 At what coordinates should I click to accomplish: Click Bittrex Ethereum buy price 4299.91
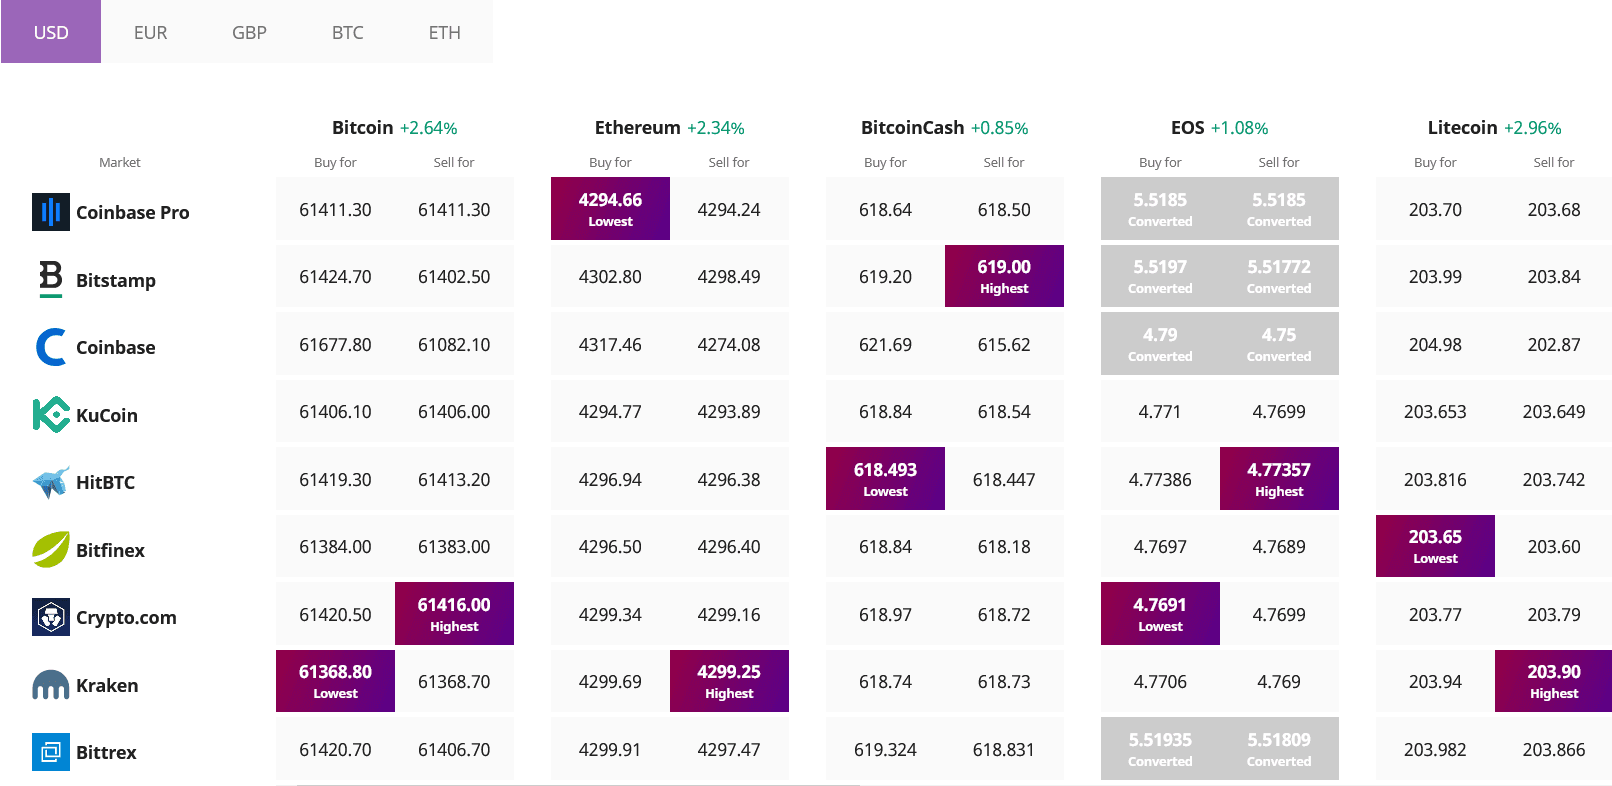610,749
